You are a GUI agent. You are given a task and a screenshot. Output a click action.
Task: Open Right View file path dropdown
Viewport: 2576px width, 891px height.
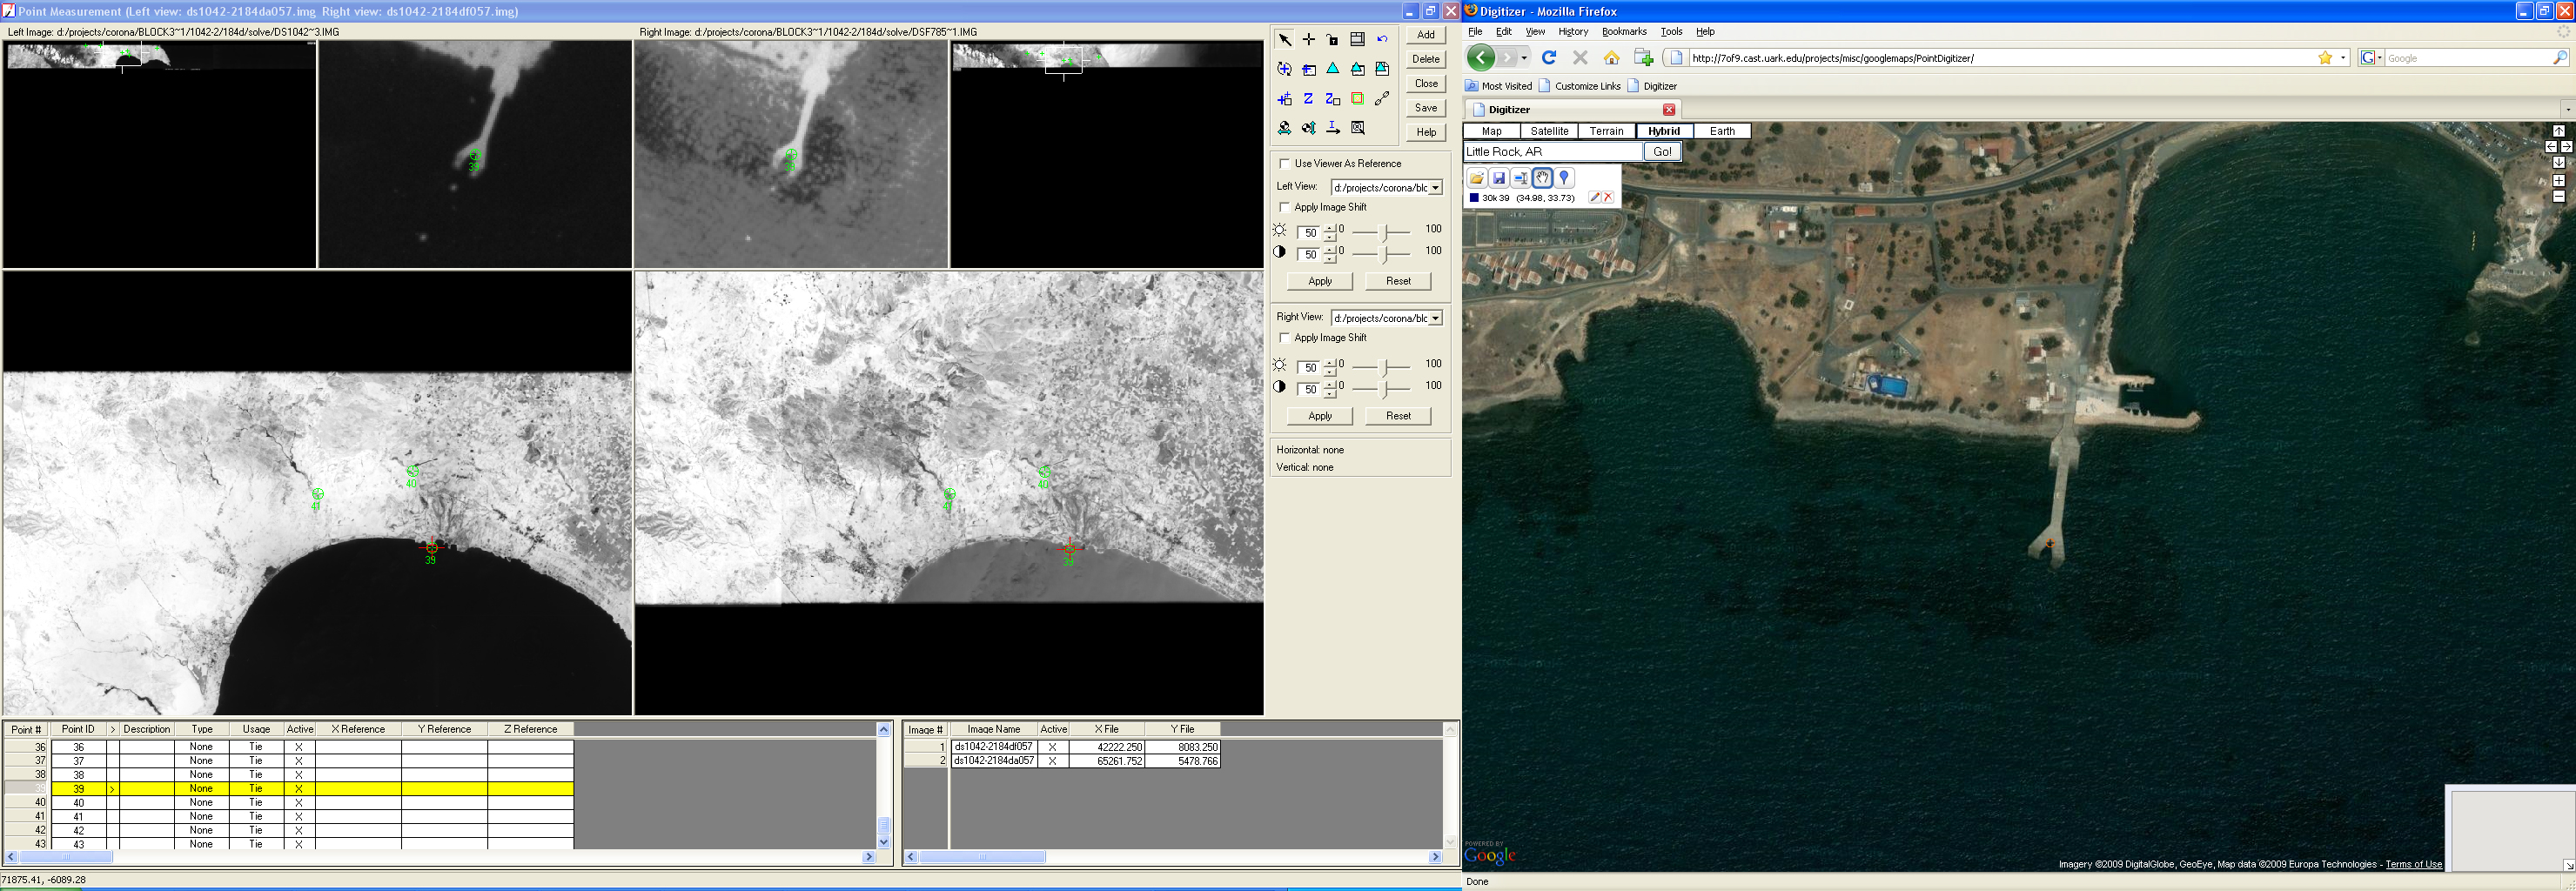click(x=1435, y=318)
